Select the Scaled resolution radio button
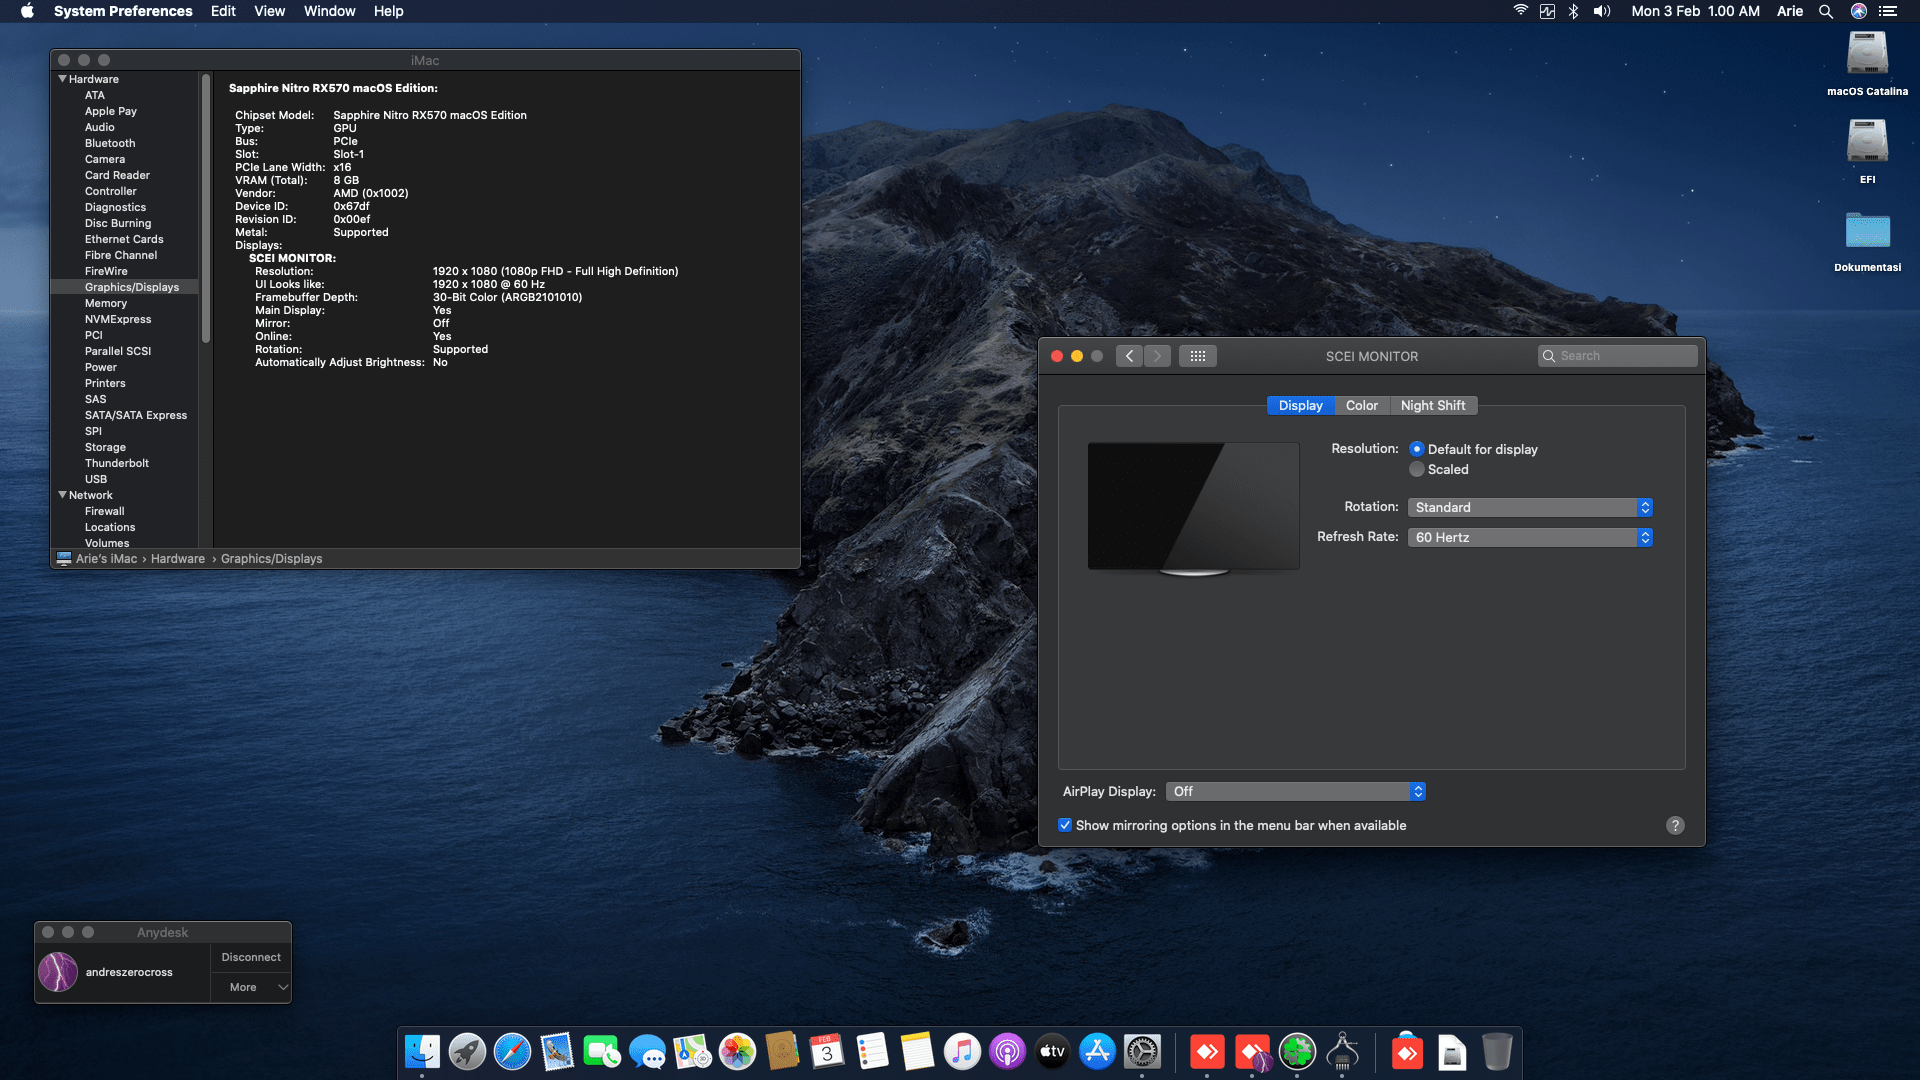 (1417, 469)
